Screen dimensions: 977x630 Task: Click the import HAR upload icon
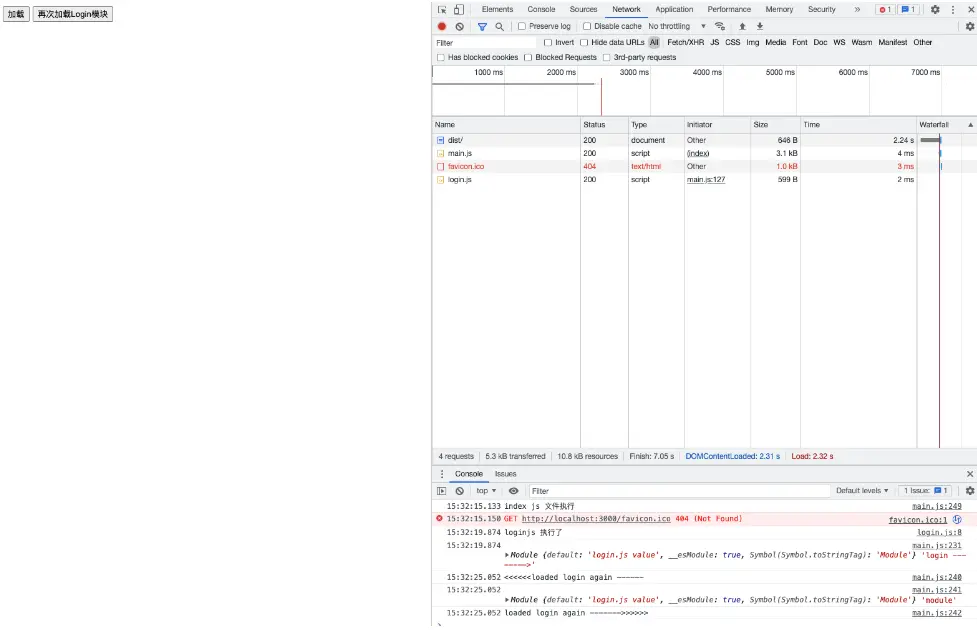[x=742, y=27]
